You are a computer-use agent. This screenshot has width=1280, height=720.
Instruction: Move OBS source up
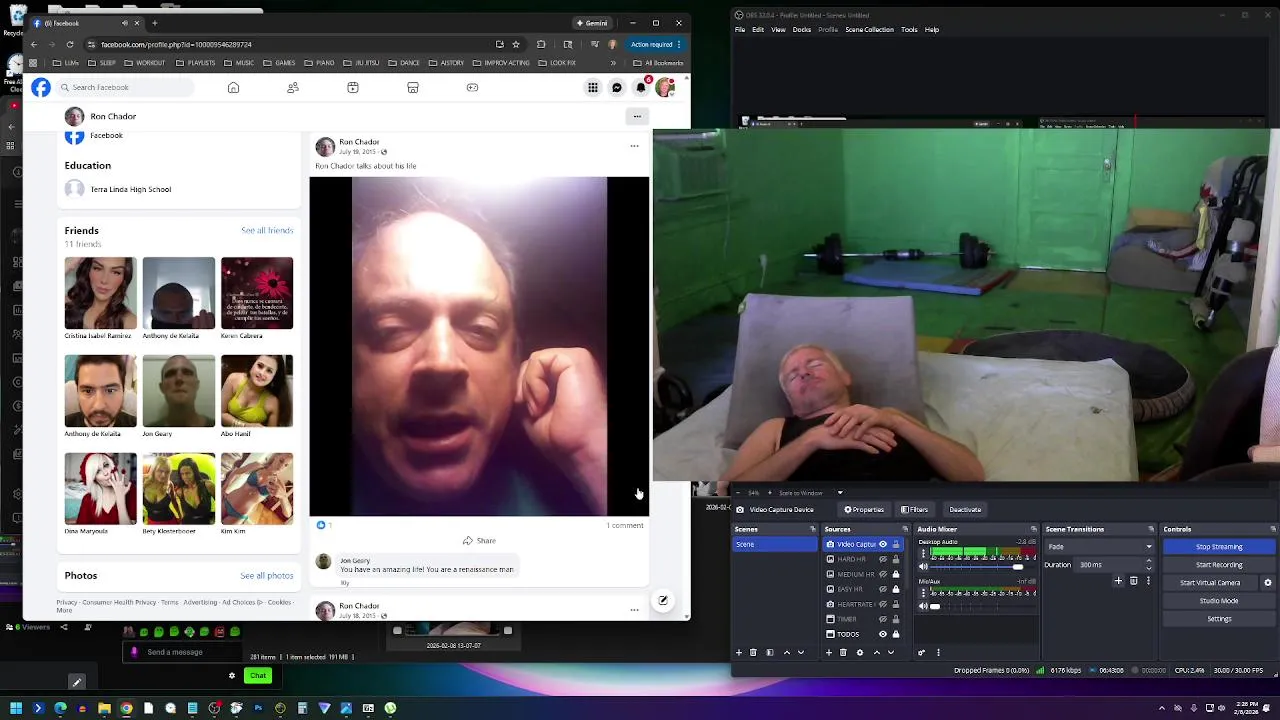[x=877, y=652]
